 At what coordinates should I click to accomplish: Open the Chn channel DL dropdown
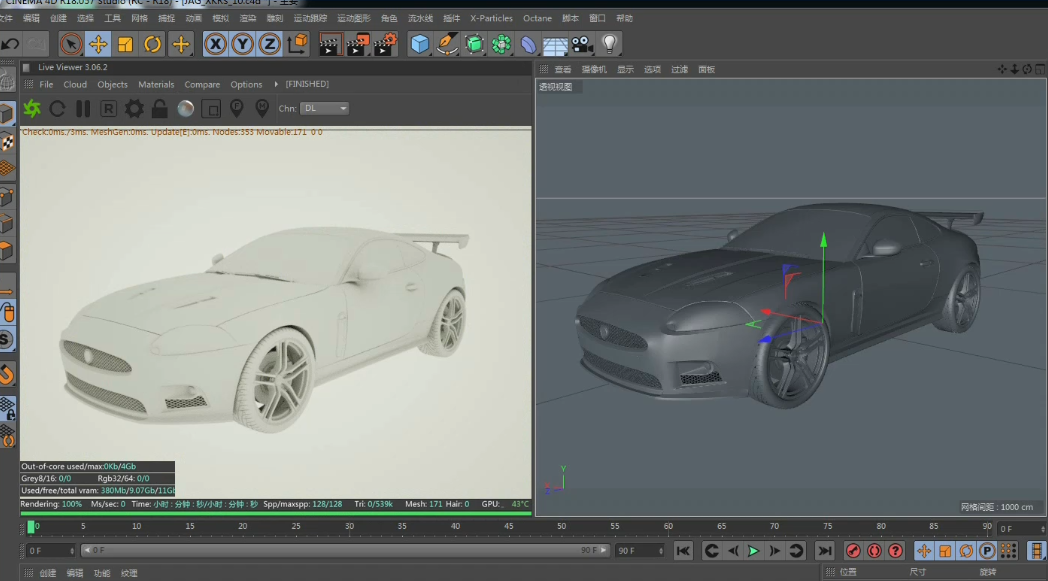(x=324, y=108)
